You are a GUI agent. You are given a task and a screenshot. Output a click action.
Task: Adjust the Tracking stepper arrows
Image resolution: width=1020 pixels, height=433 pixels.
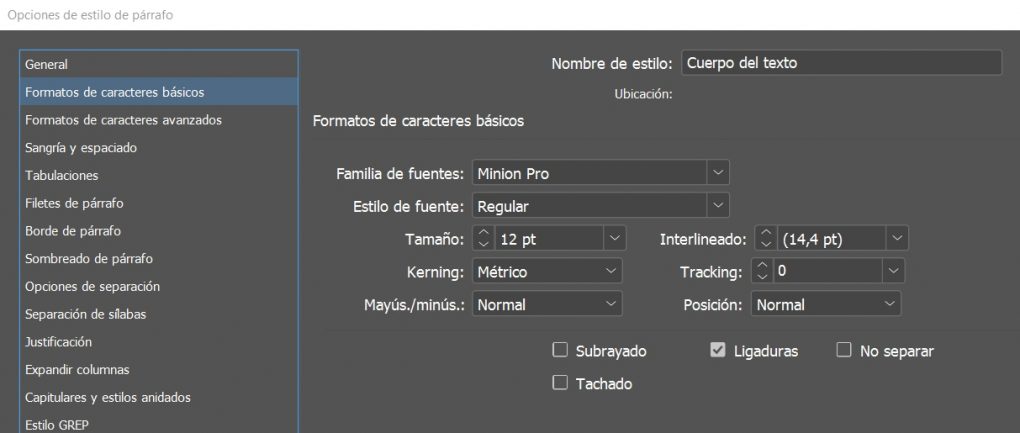click(x=762, y=271)
